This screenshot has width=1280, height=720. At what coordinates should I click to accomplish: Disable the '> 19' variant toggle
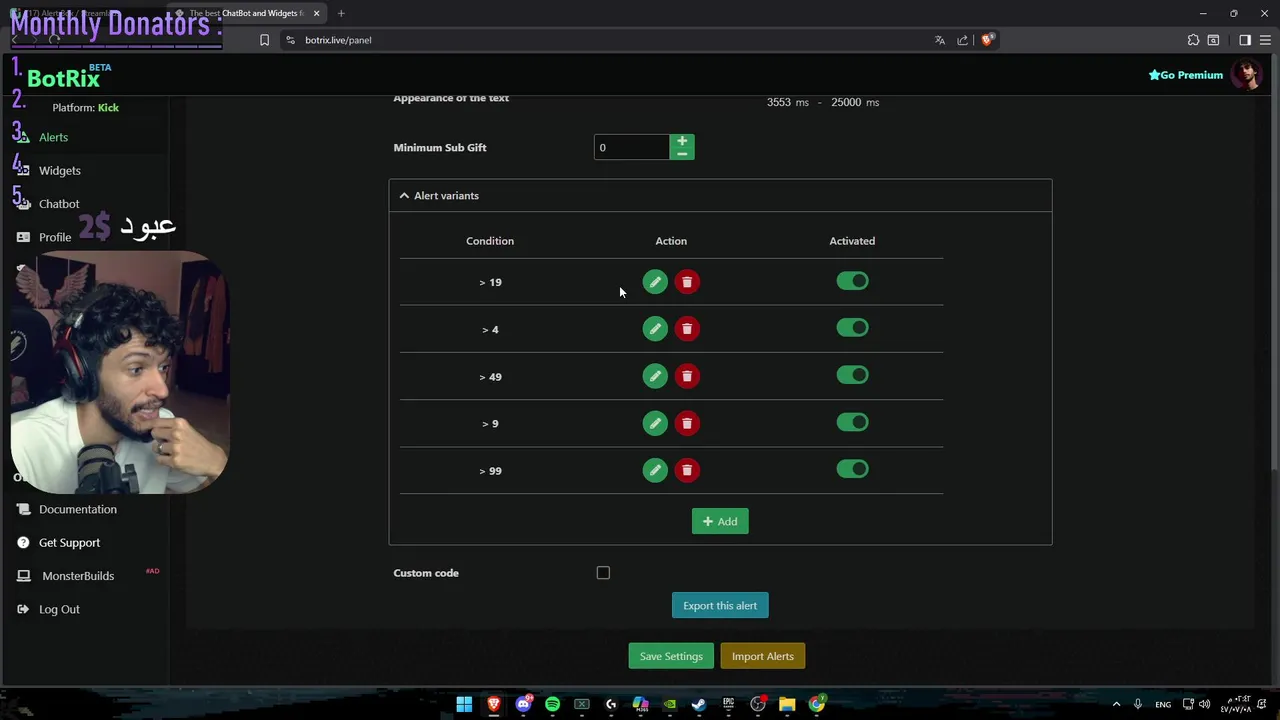[853, 281]
